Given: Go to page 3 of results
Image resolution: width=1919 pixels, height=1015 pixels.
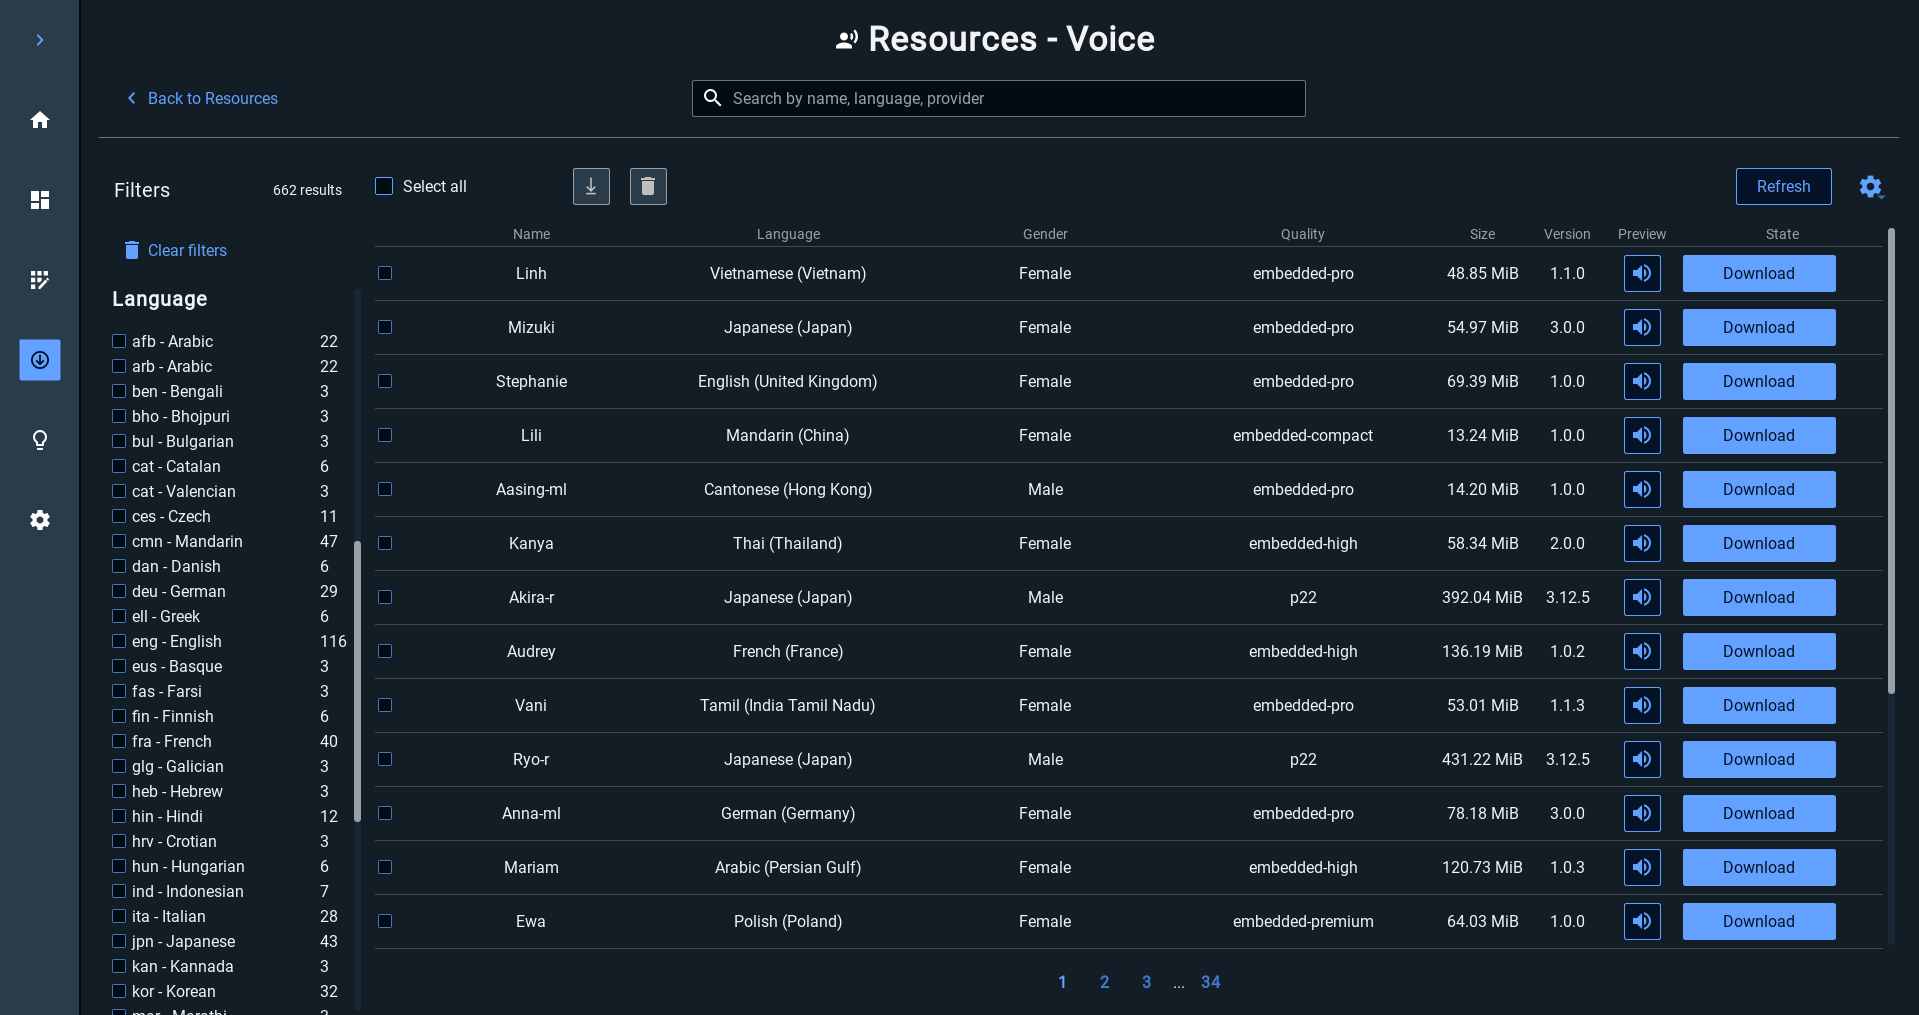Looking at the screenshot, I should (x=1146, y=982).
